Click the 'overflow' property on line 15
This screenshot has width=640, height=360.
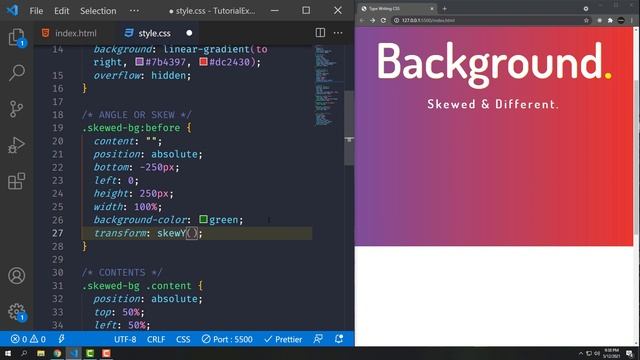[x=117, y=76]
